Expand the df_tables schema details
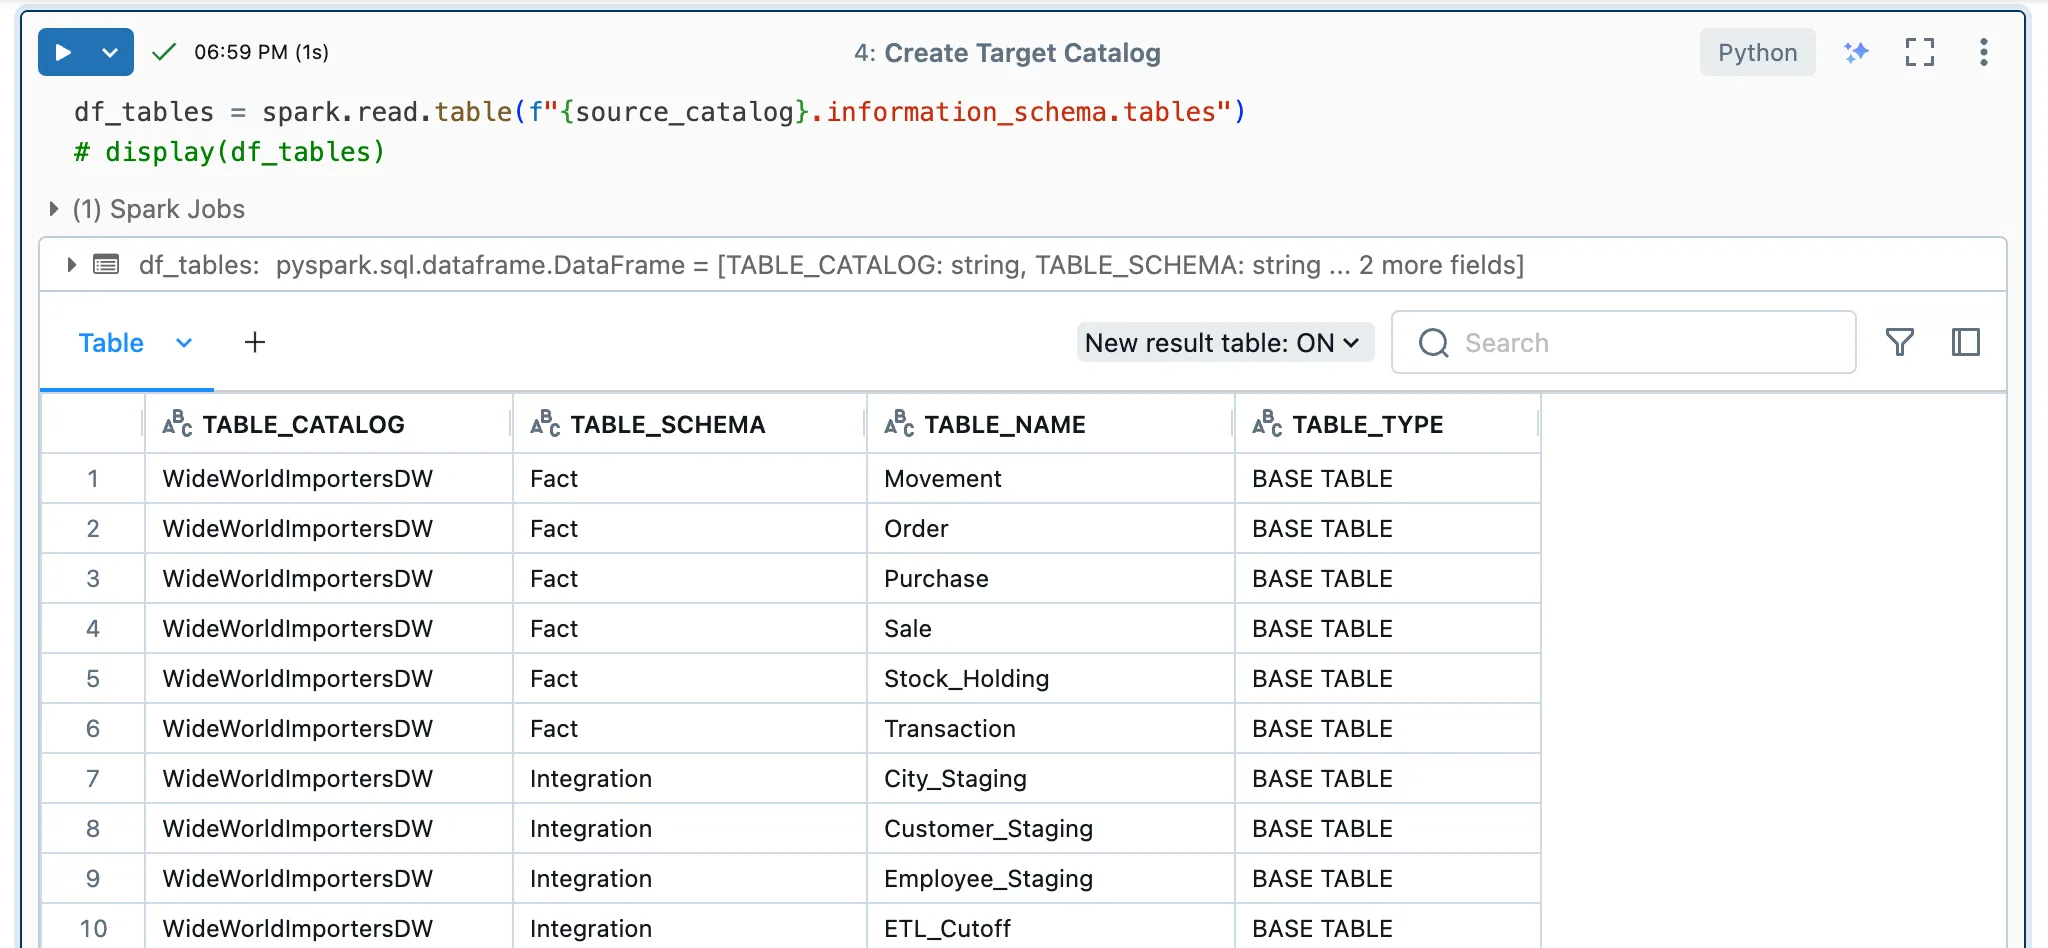2048x948 pixels. (71, 265)
